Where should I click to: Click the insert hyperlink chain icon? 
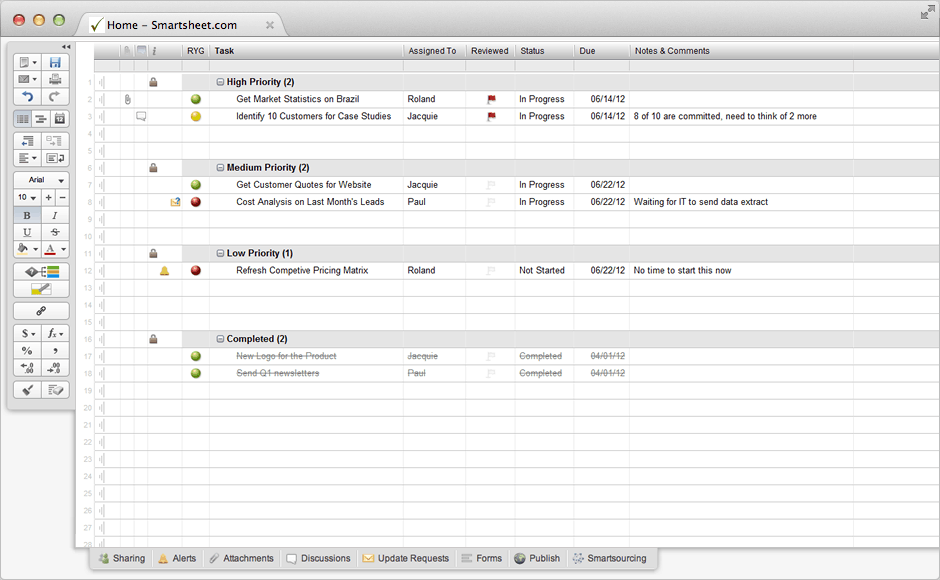click(41, 311)
